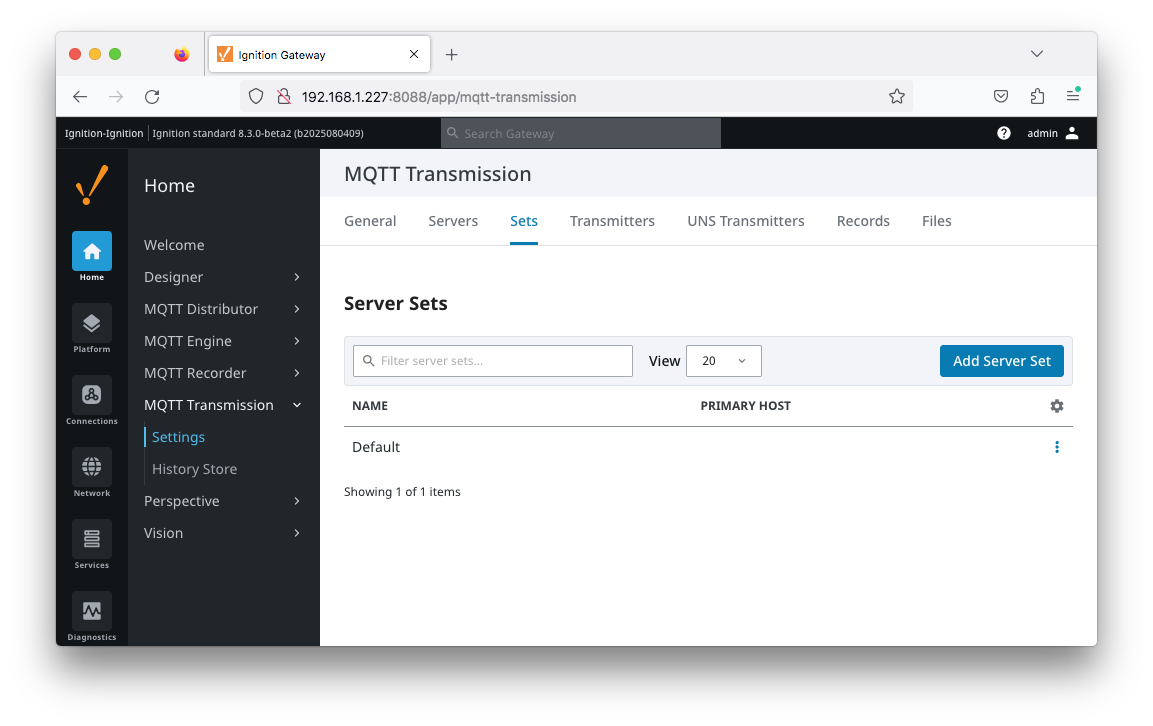1153x726 pixels.
Task: Switch to the UNS Transmitters tab
Action: pyautogui.click(x=746, y=221)
